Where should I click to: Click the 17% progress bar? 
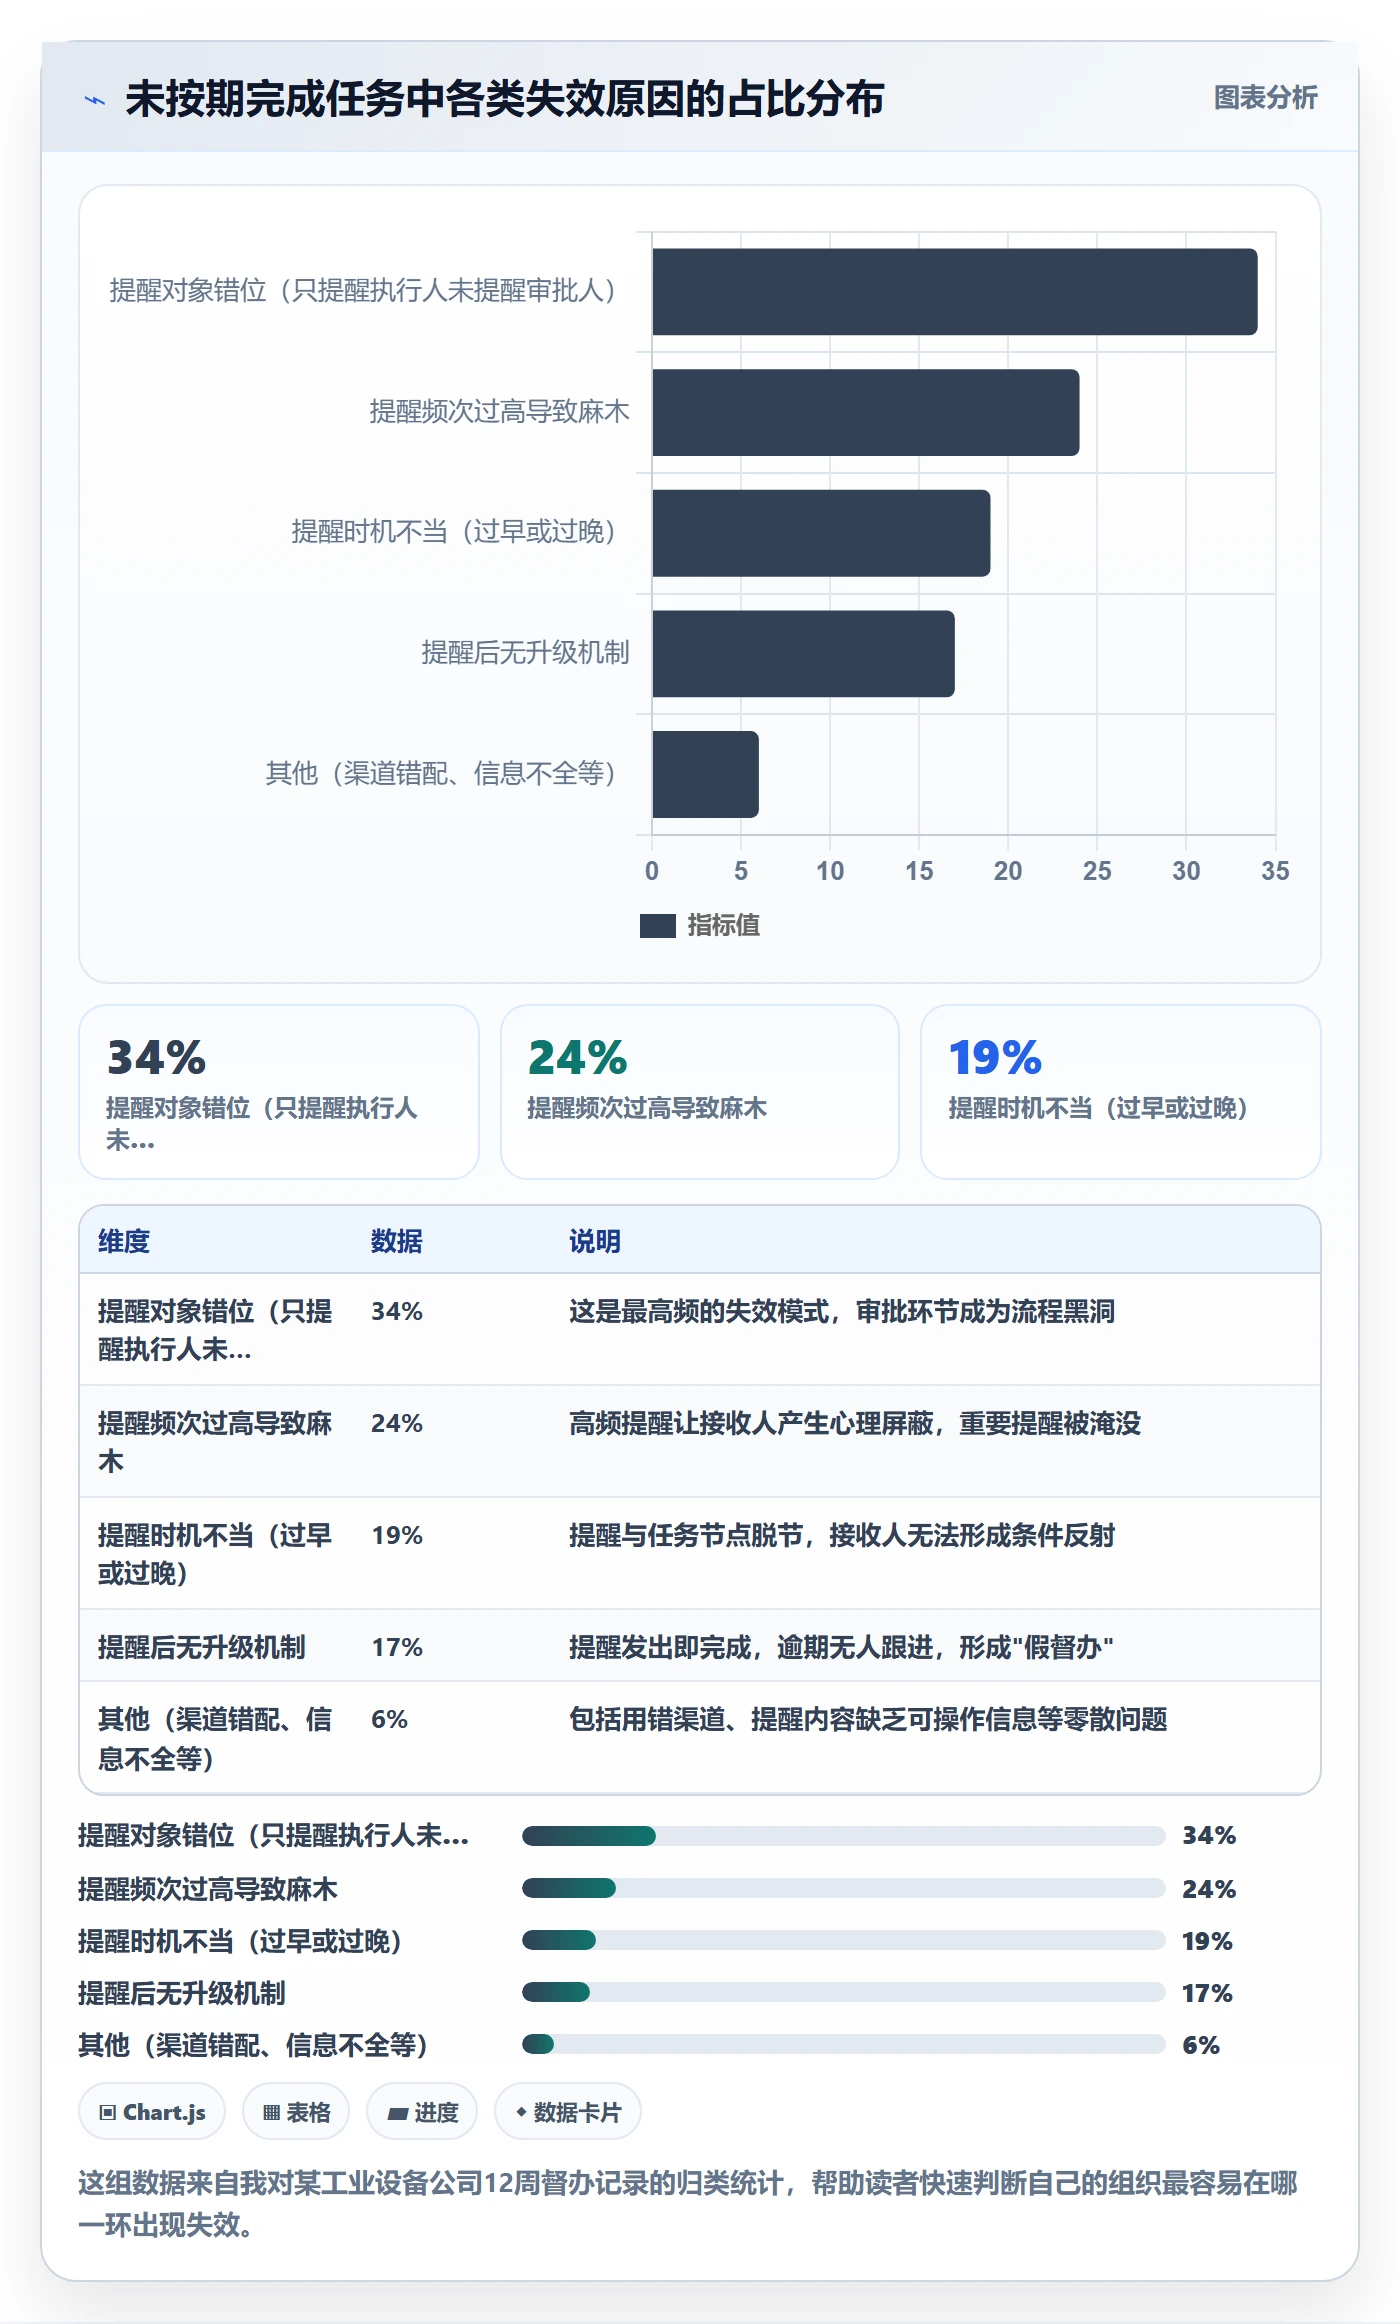(843, 1992)
